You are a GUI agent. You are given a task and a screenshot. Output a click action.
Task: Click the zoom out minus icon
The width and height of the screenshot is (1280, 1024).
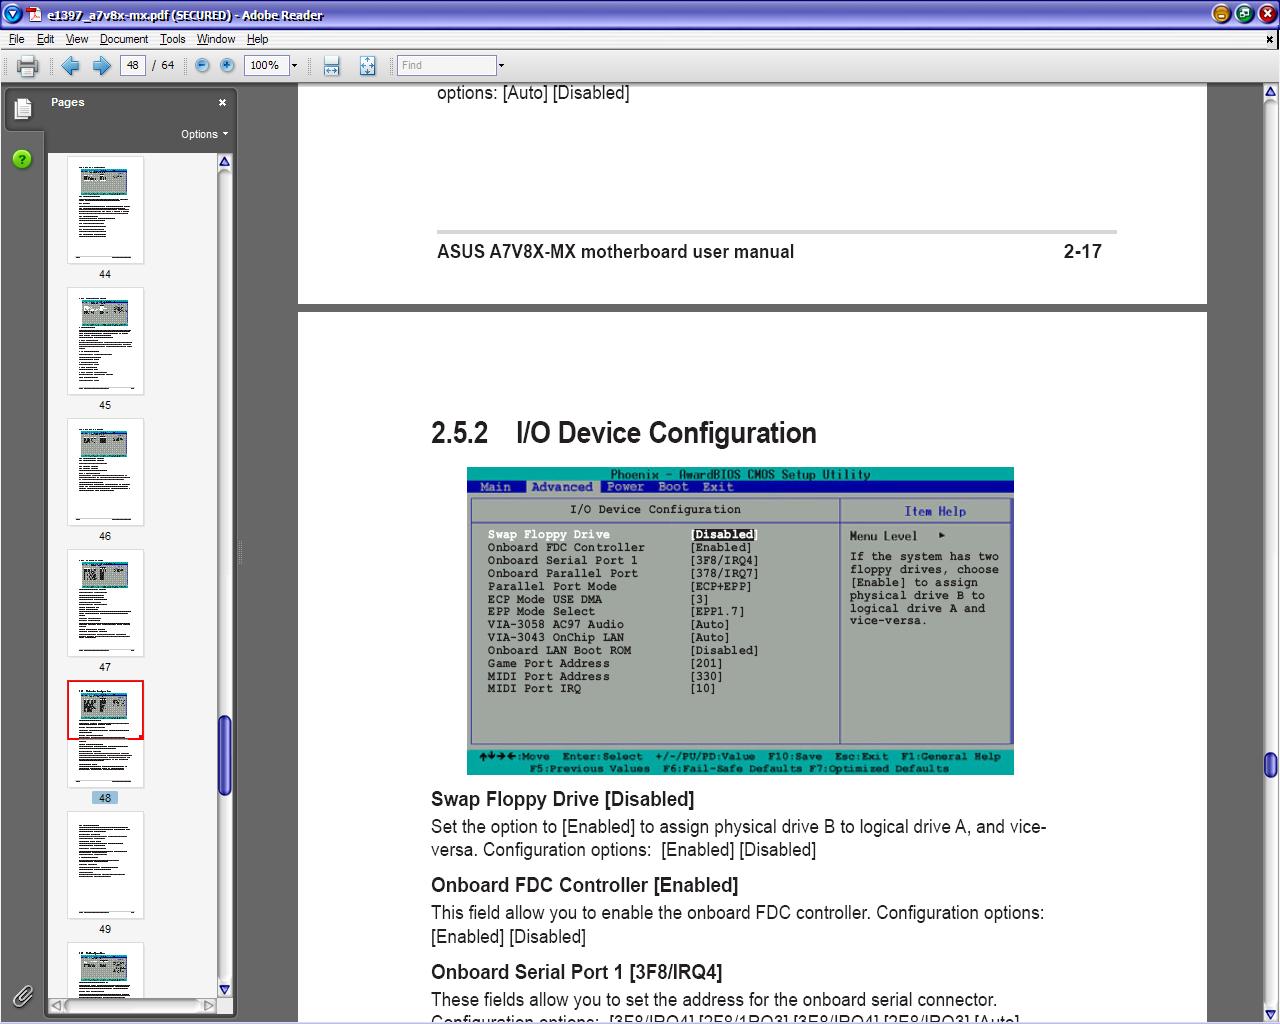(x=202, y=65)
